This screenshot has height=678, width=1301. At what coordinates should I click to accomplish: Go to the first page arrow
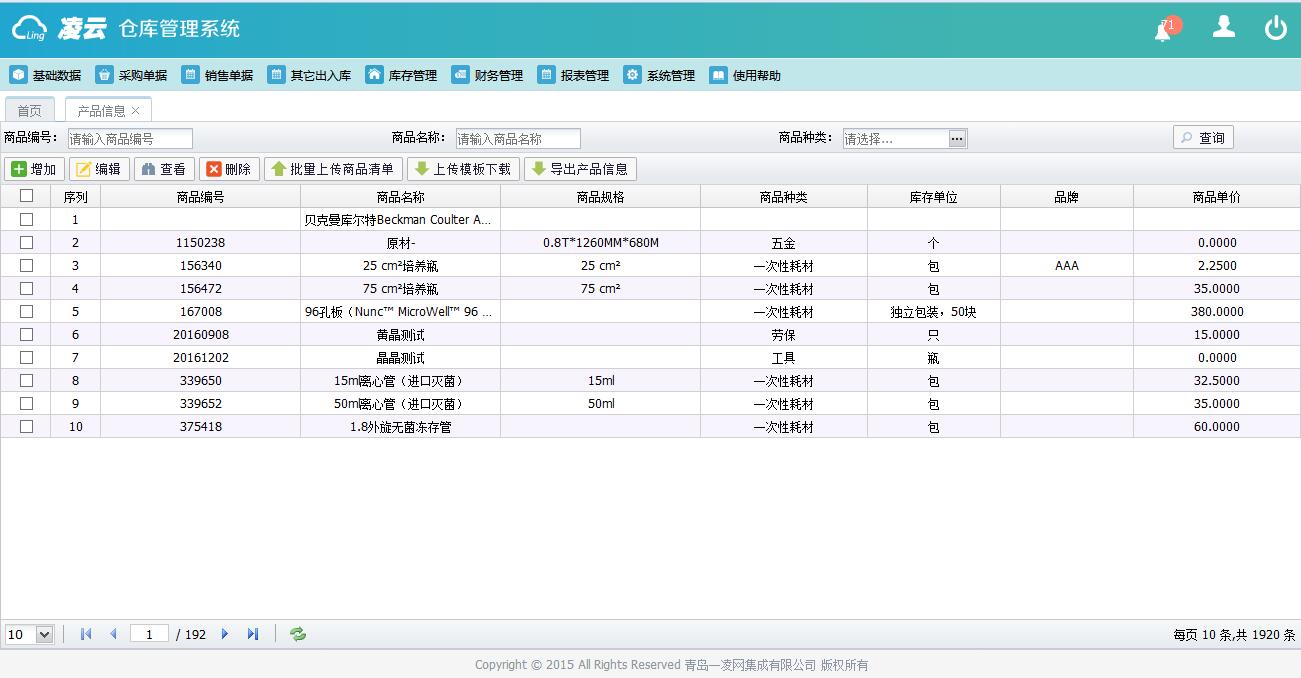click(86, 634)
